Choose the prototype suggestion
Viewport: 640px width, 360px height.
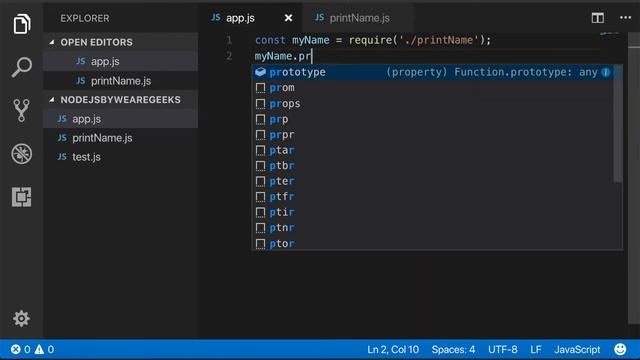(x=433, y=72)
